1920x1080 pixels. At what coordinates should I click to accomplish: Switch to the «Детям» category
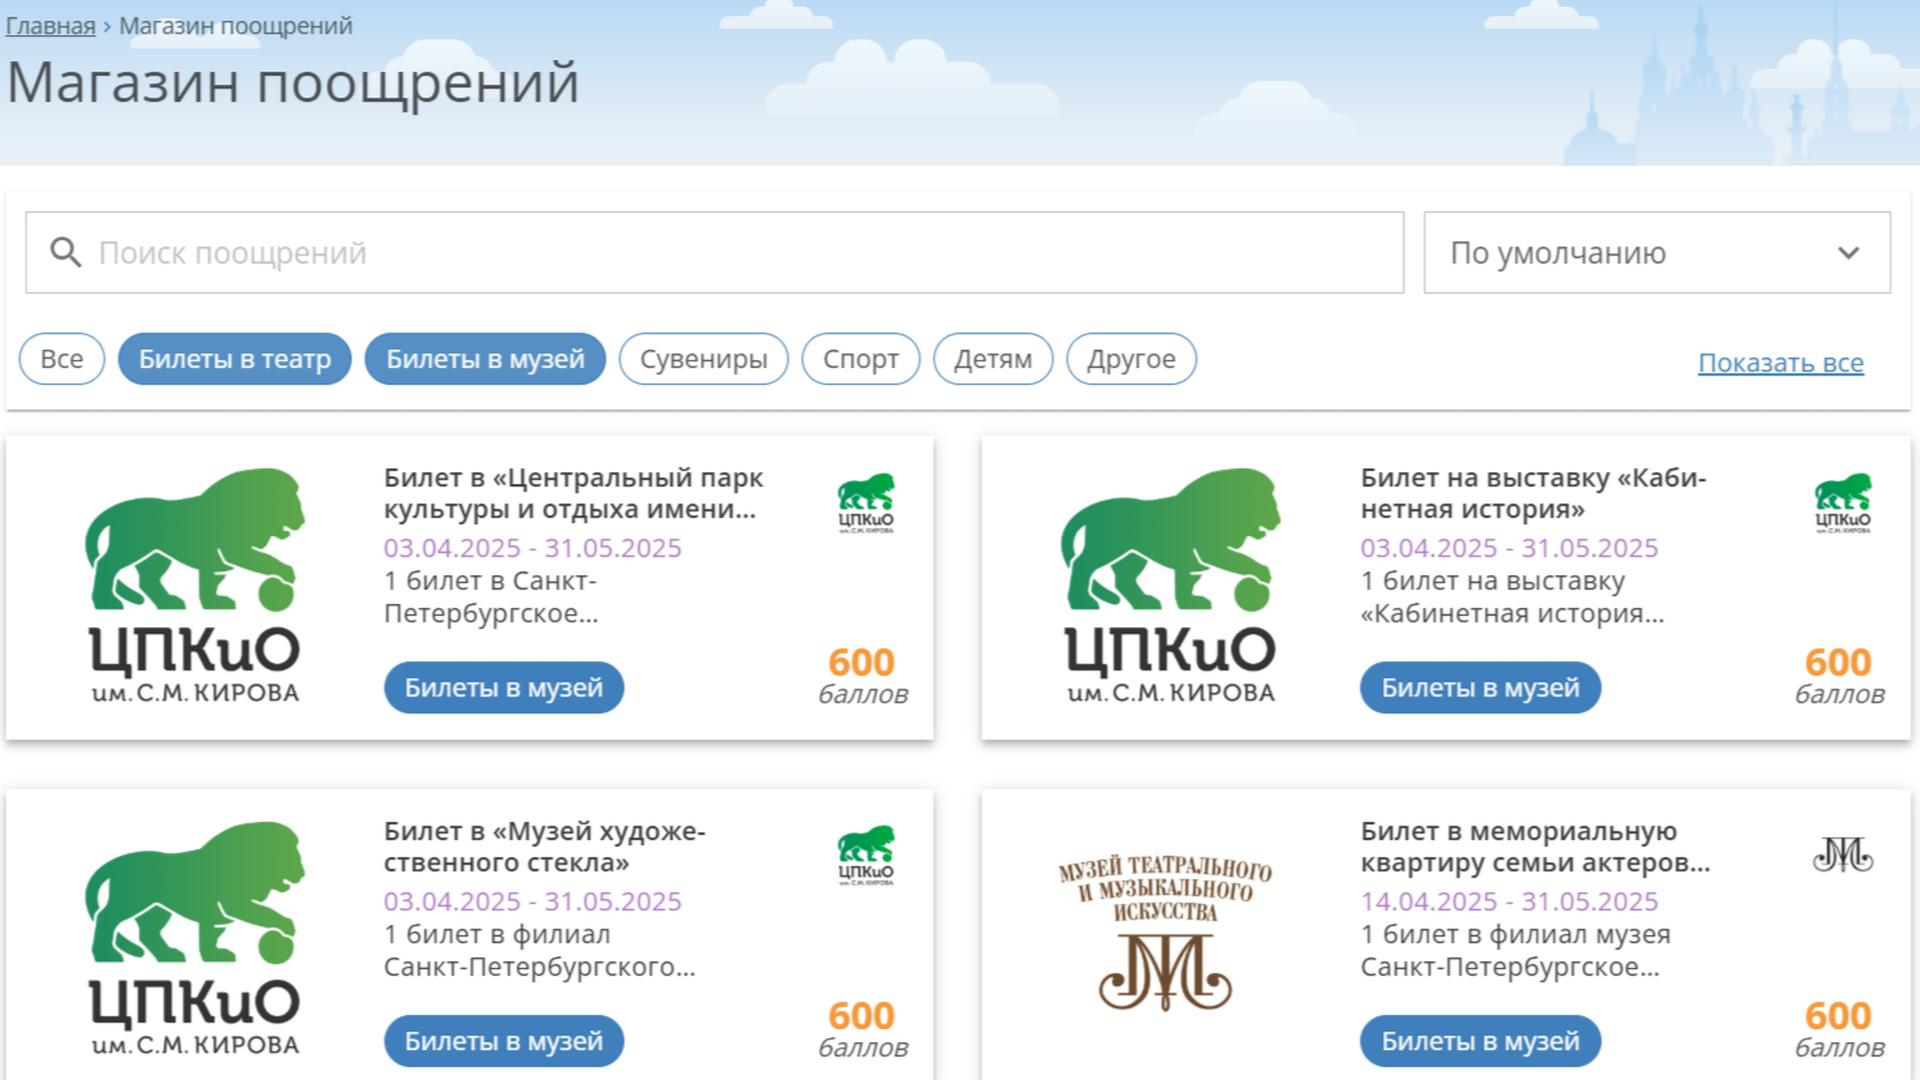(992, 359)
